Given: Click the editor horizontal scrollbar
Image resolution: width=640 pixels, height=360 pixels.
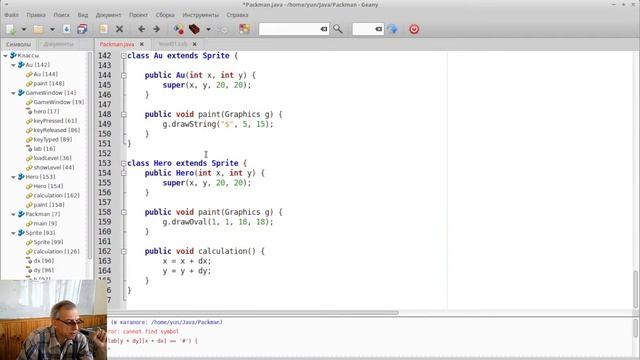Looking at the screenshot, I should [253, 313].
